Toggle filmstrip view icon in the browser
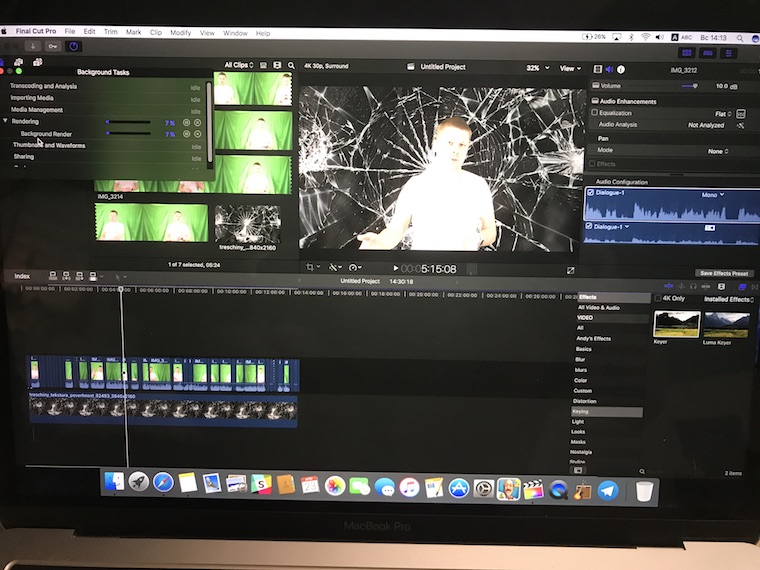The image size is (760, 570). click(x=277, y=65)
